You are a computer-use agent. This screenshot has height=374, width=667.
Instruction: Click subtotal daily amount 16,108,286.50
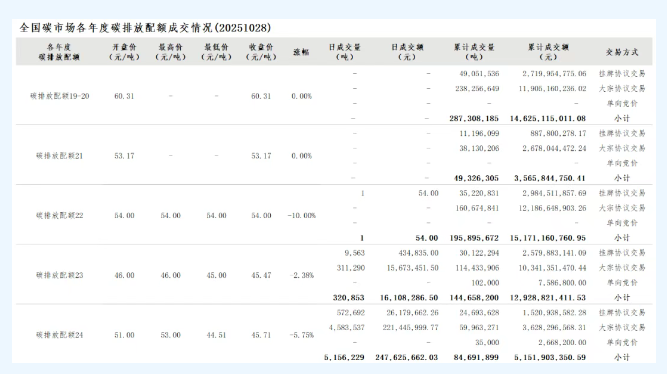(x=409, y=297)
